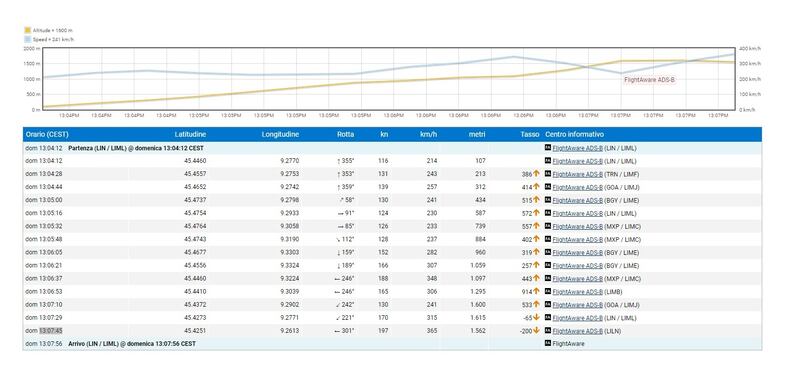This screenshot has height=370, width=800.
Task: Click the latitude value 45.4737
Action: pyautogui.click(x=195, y=200)
